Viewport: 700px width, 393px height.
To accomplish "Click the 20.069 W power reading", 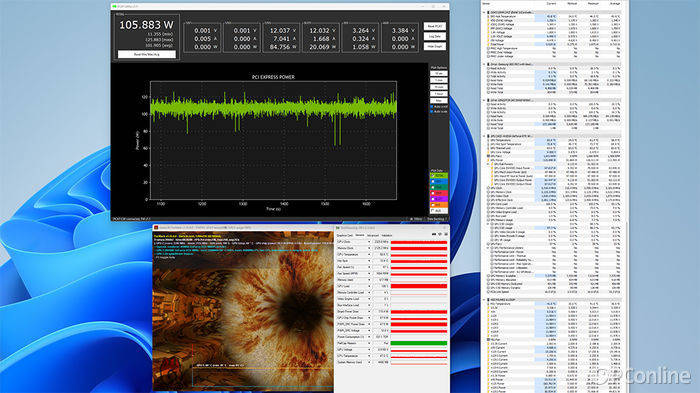I will click(x=322, y=46).
